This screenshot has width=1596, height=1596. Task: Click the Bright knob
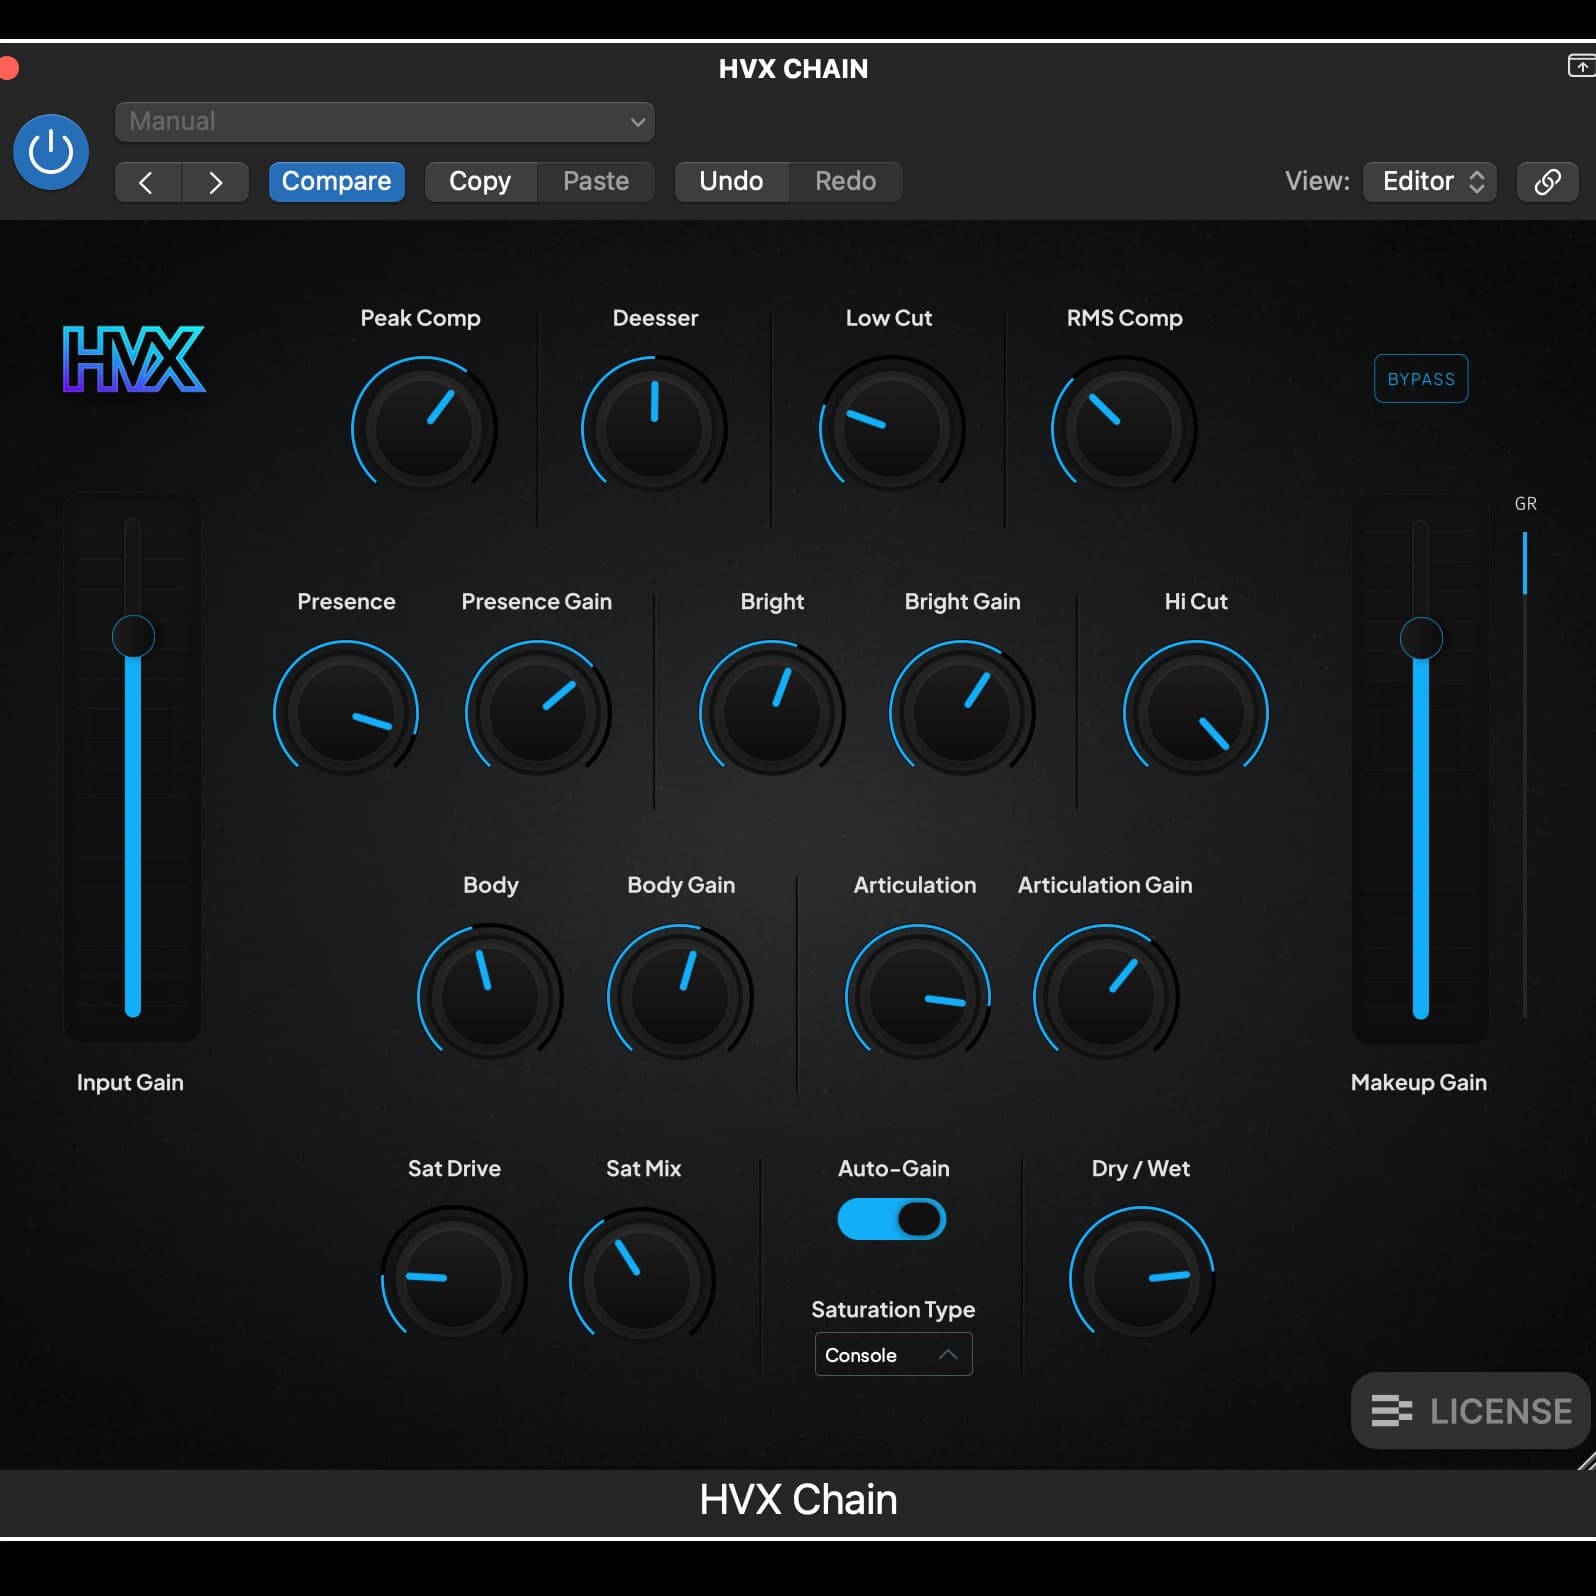pos(772,712)
